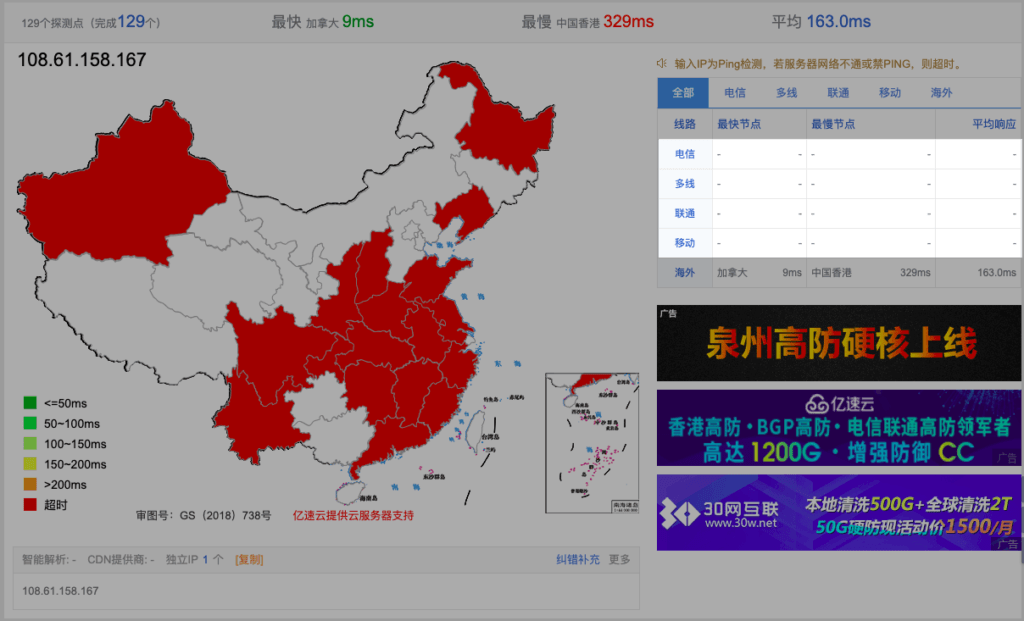Click the 平均响应 column header
The image size is (1024, 621).
[994, 124]
